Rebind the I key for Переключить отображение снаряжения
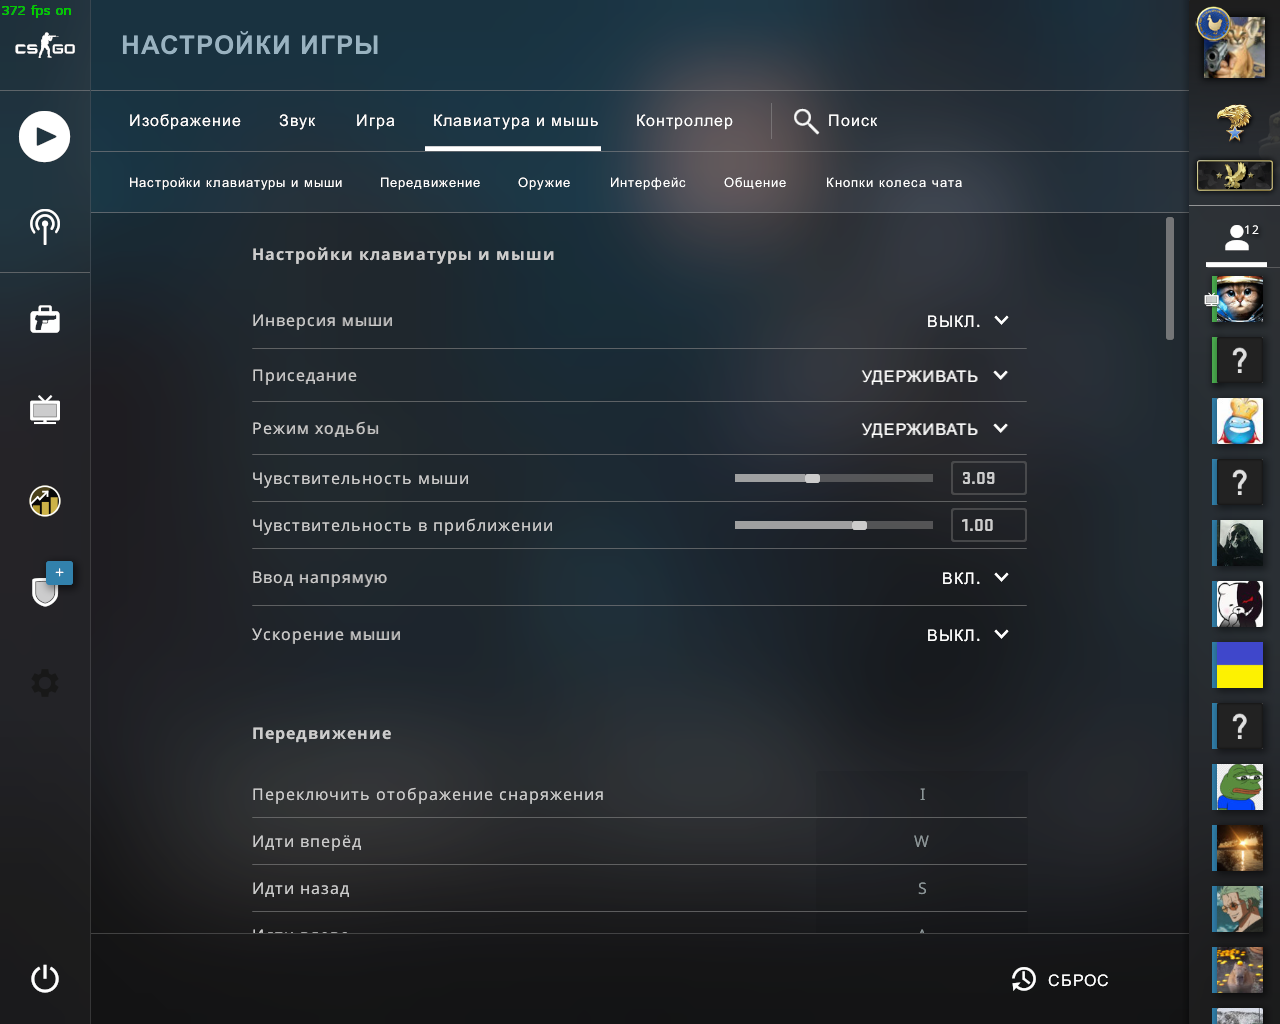This screenshot has height=1024, width=1280. (x=922, y=795)
